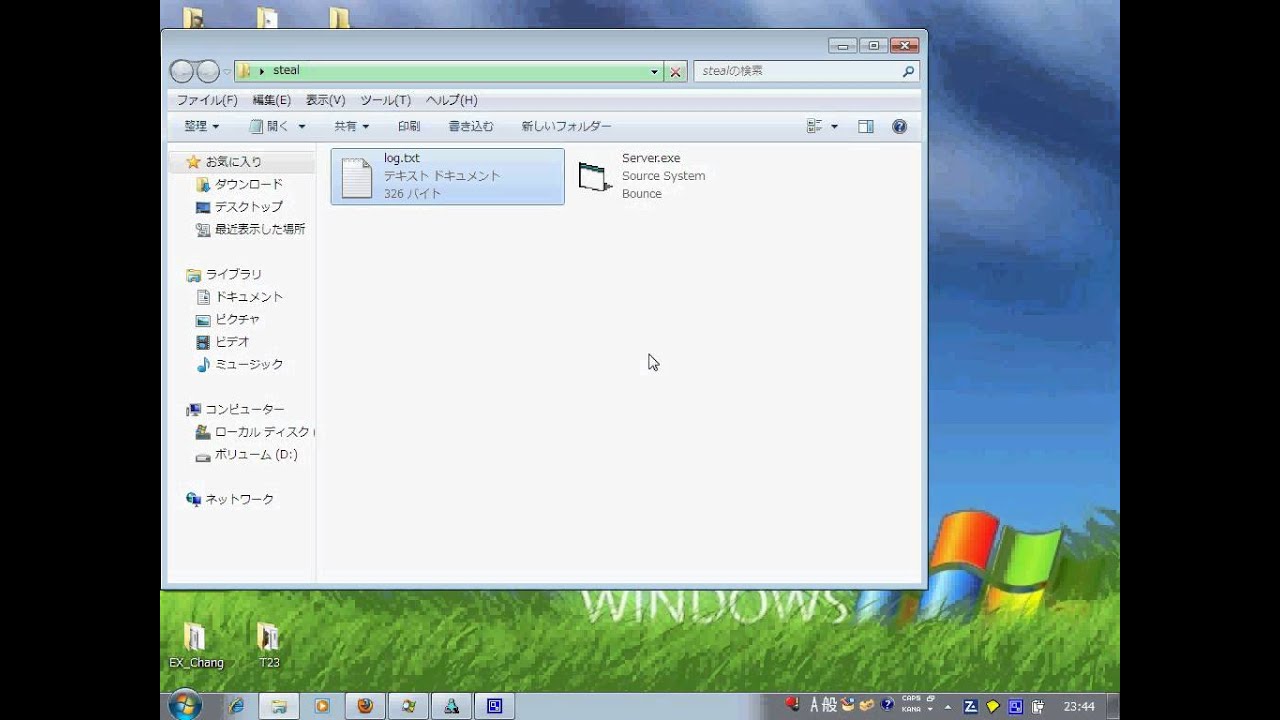Open the change view dropdown arrow
Screen dimensions: 1280x720
(834, 127)
